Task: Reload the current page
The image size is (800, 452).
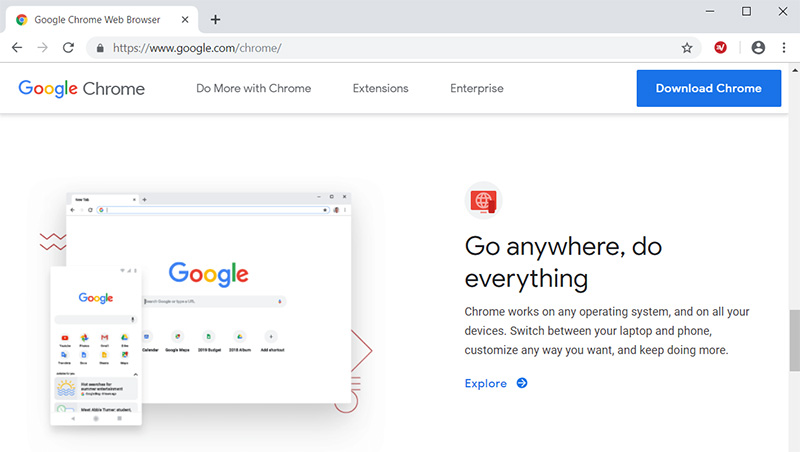Action: click(68, 48)
